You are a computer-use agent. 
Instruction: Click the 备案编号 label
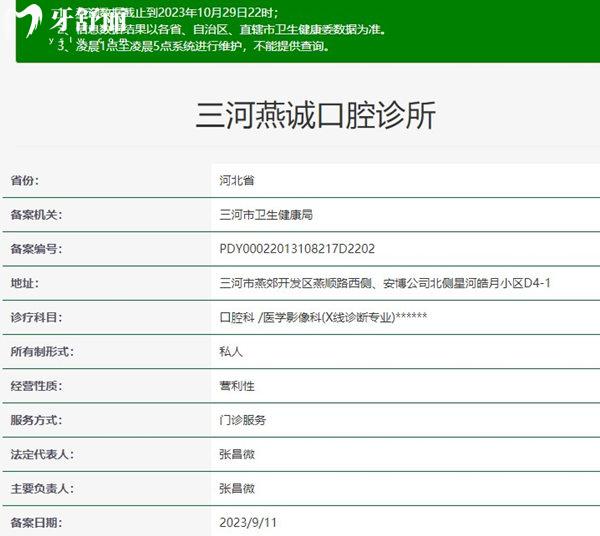tap(36, 249)
